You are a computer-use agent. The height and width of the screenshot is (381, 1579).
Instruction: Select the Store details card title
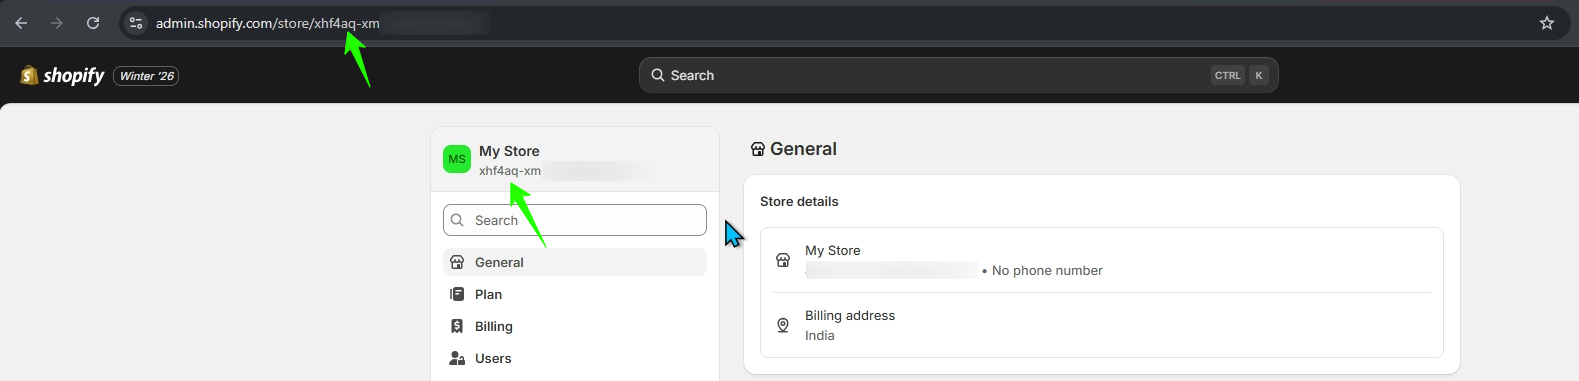pyautogui.click(x=799, y=201)
